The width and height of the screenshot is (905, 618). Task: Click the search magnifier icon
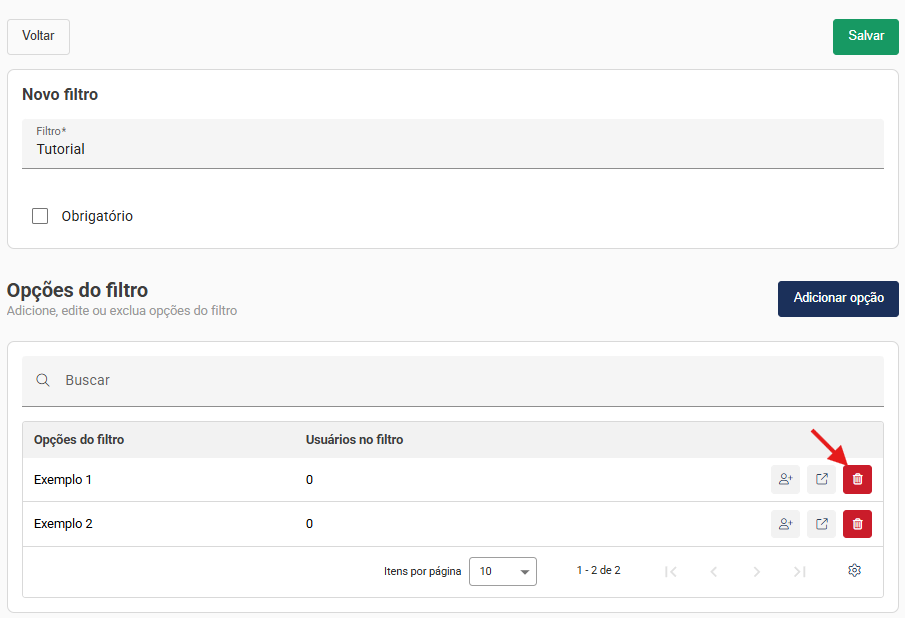(x=43, y=381)
